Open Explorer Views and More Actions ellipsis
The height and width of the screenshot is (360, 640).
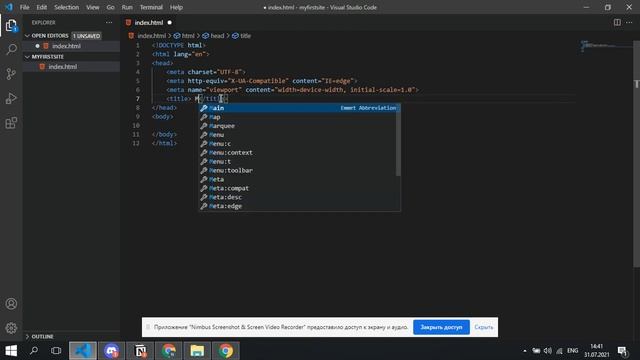pos(109,22)
